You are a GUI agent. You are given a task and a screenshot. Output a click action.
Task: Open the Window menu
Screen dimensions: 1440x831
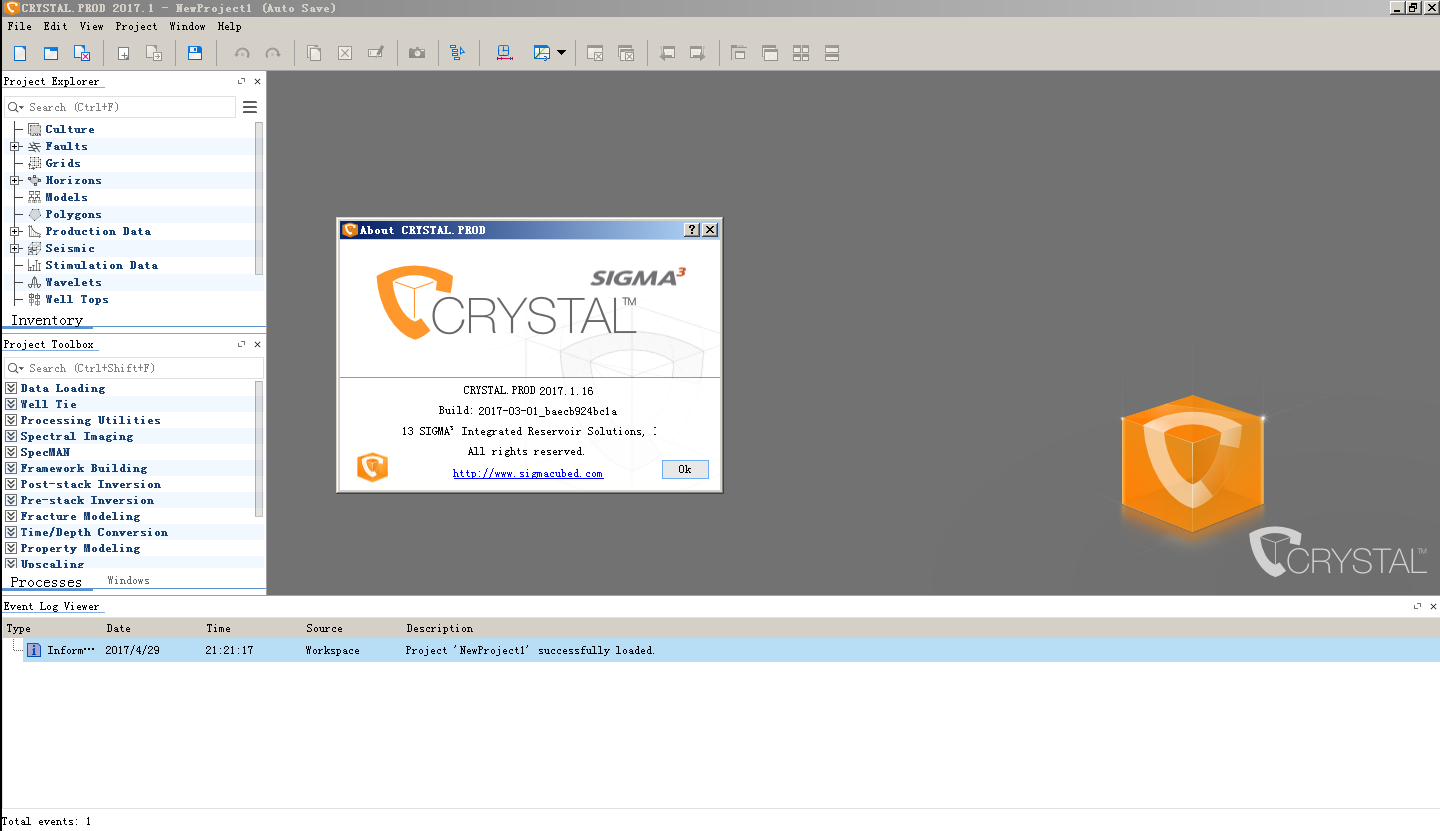click(187, 26)
